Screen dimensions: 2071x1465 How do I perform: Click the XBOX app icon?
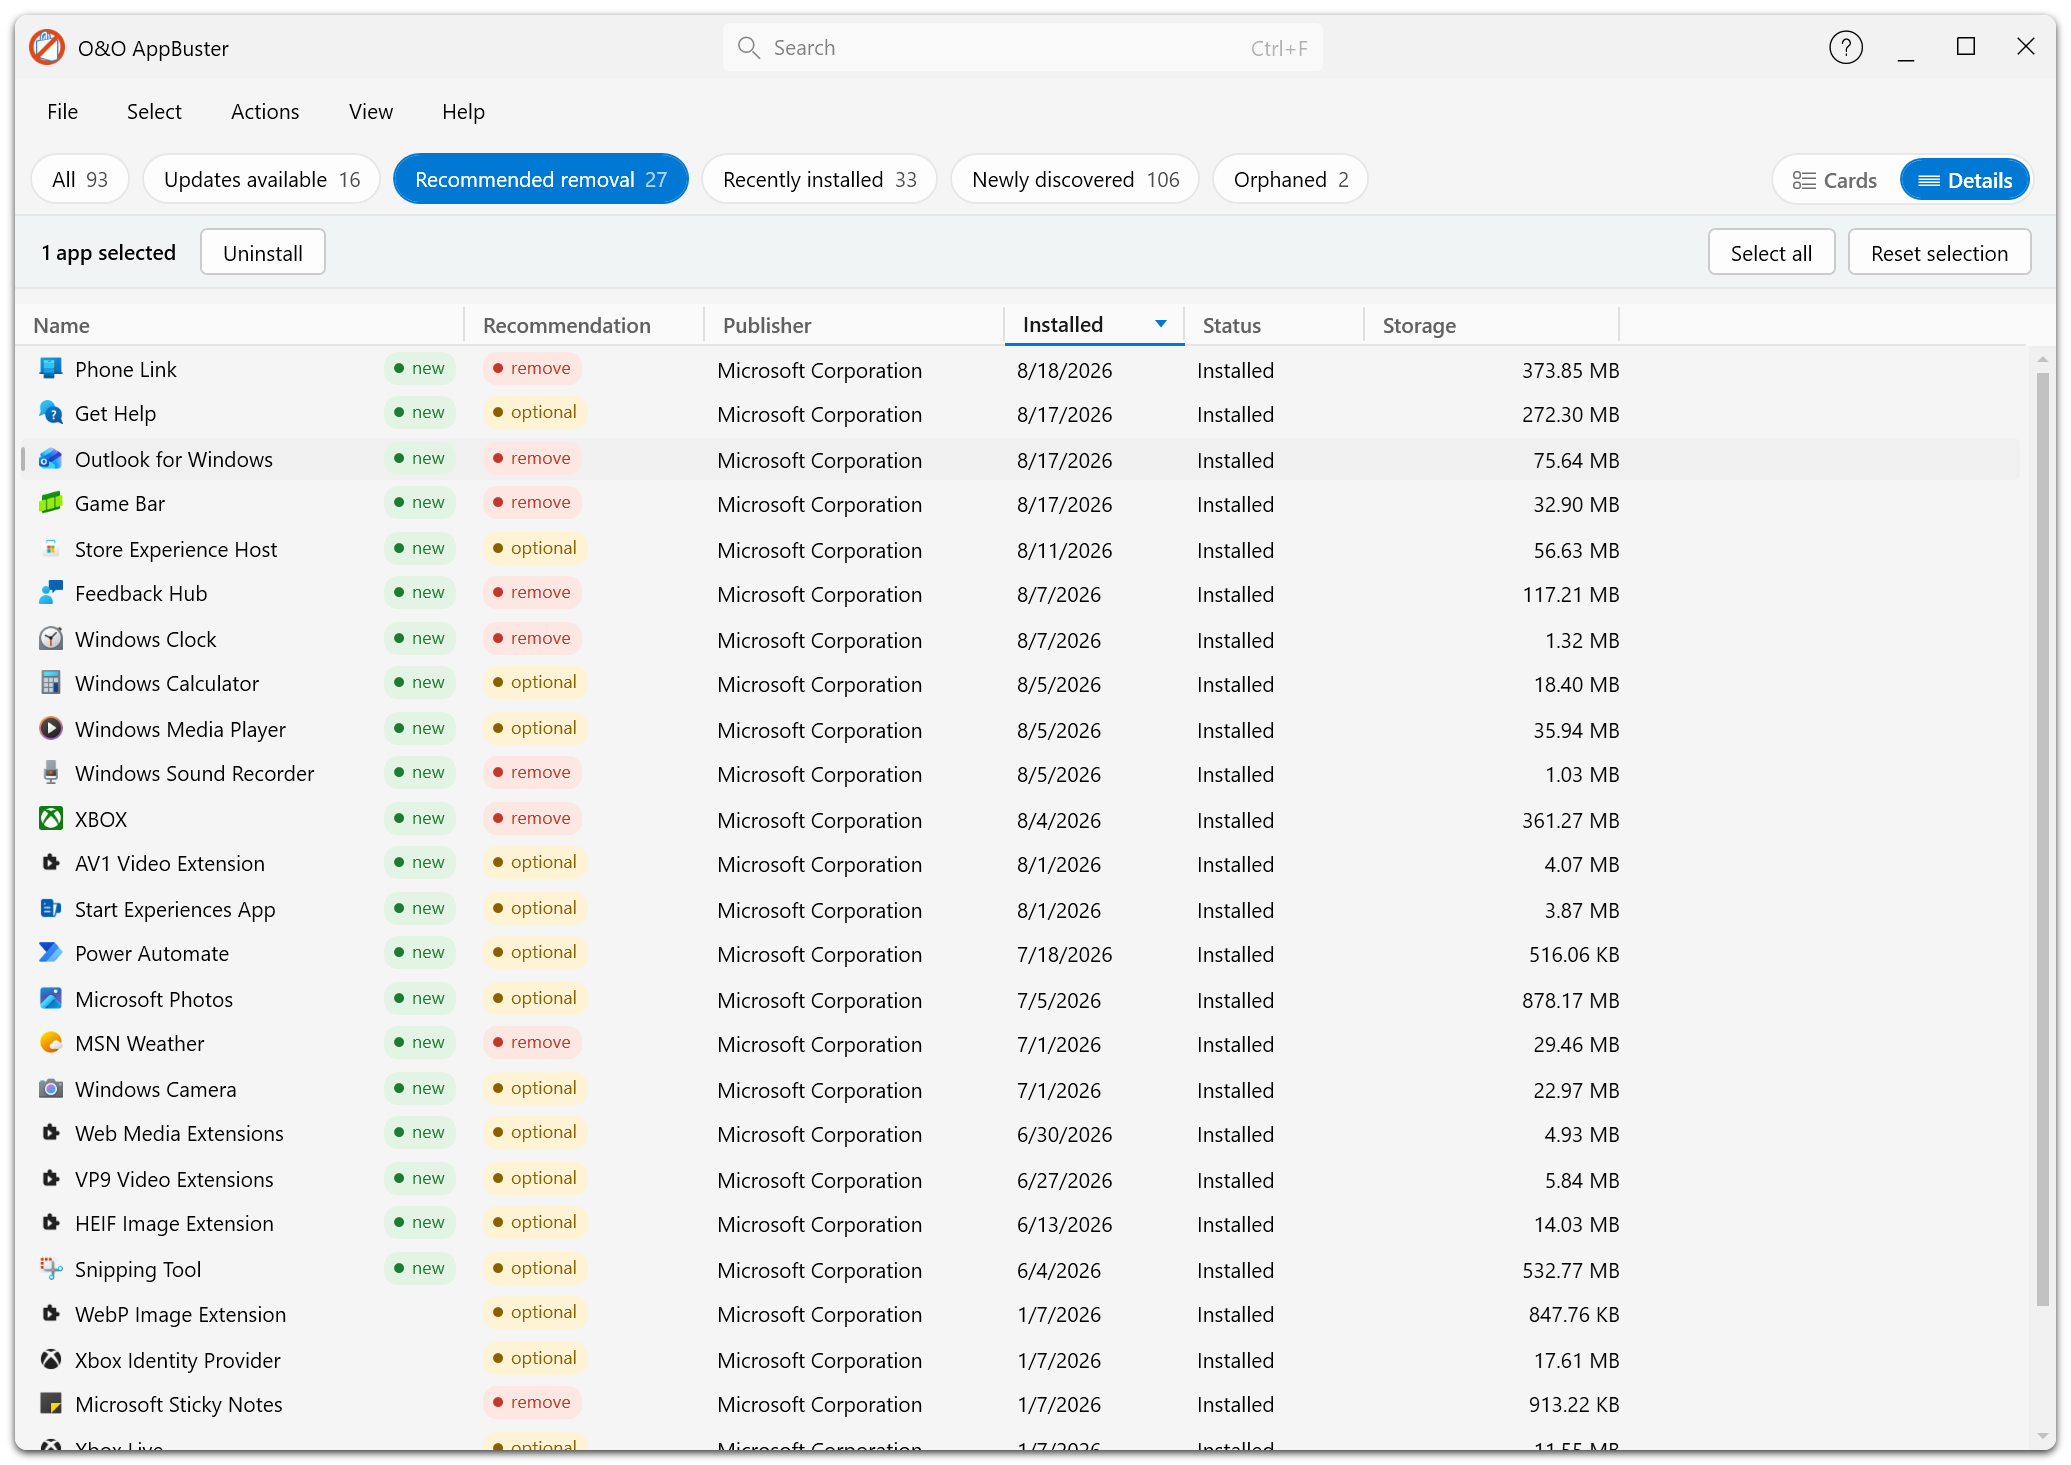[x=50, y=819]
